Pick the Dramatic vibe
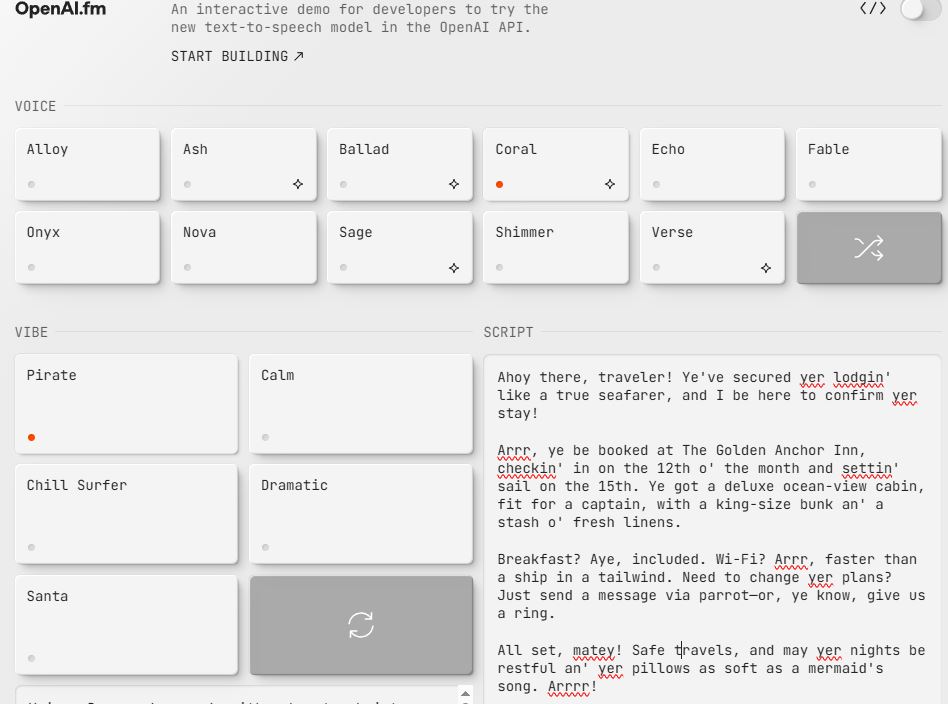 coord(360,513)
